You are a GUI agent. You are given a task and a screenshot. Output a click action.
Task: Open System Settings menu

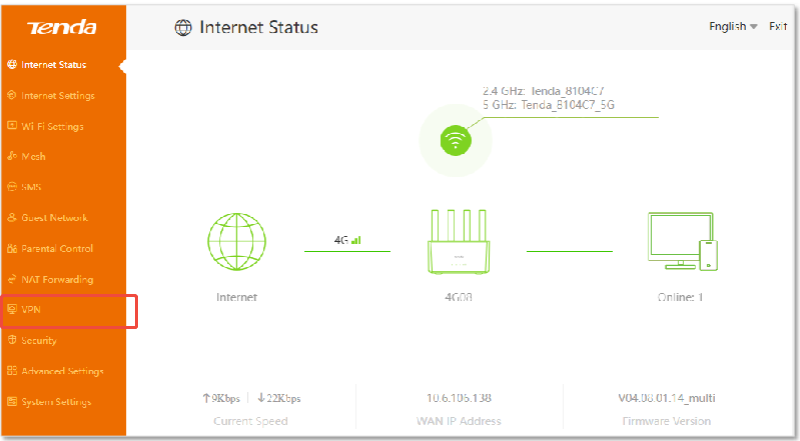tap(56, 402)
